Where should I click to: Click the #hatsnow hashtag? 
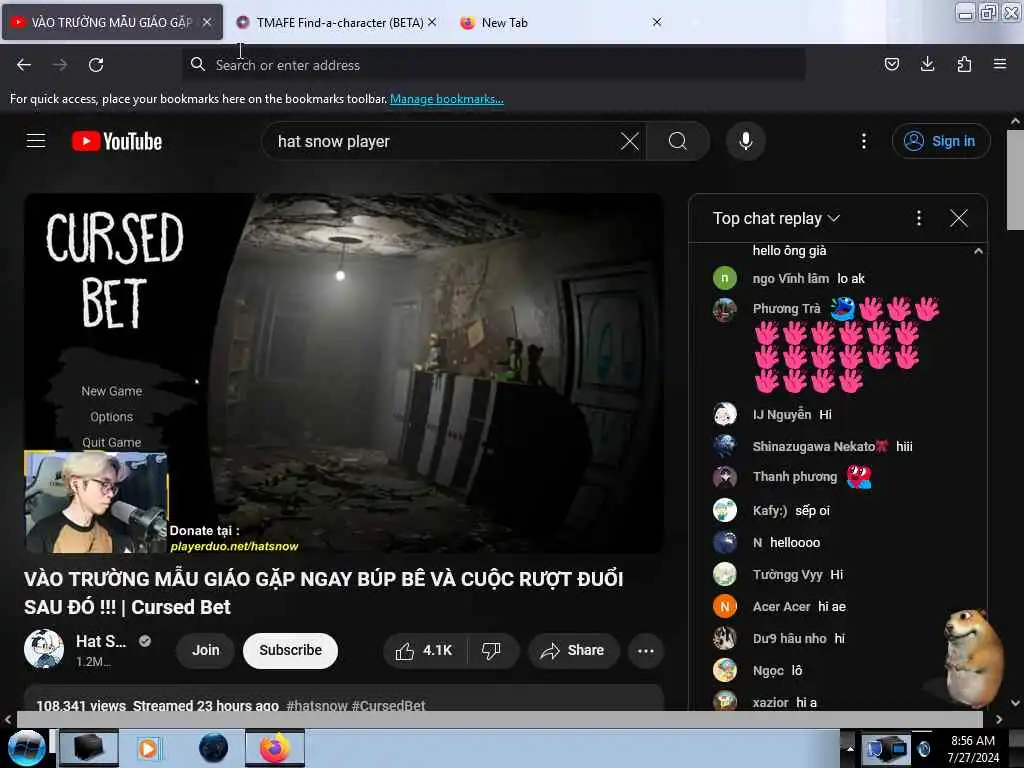pyautogui.click(x=317, y=705)
